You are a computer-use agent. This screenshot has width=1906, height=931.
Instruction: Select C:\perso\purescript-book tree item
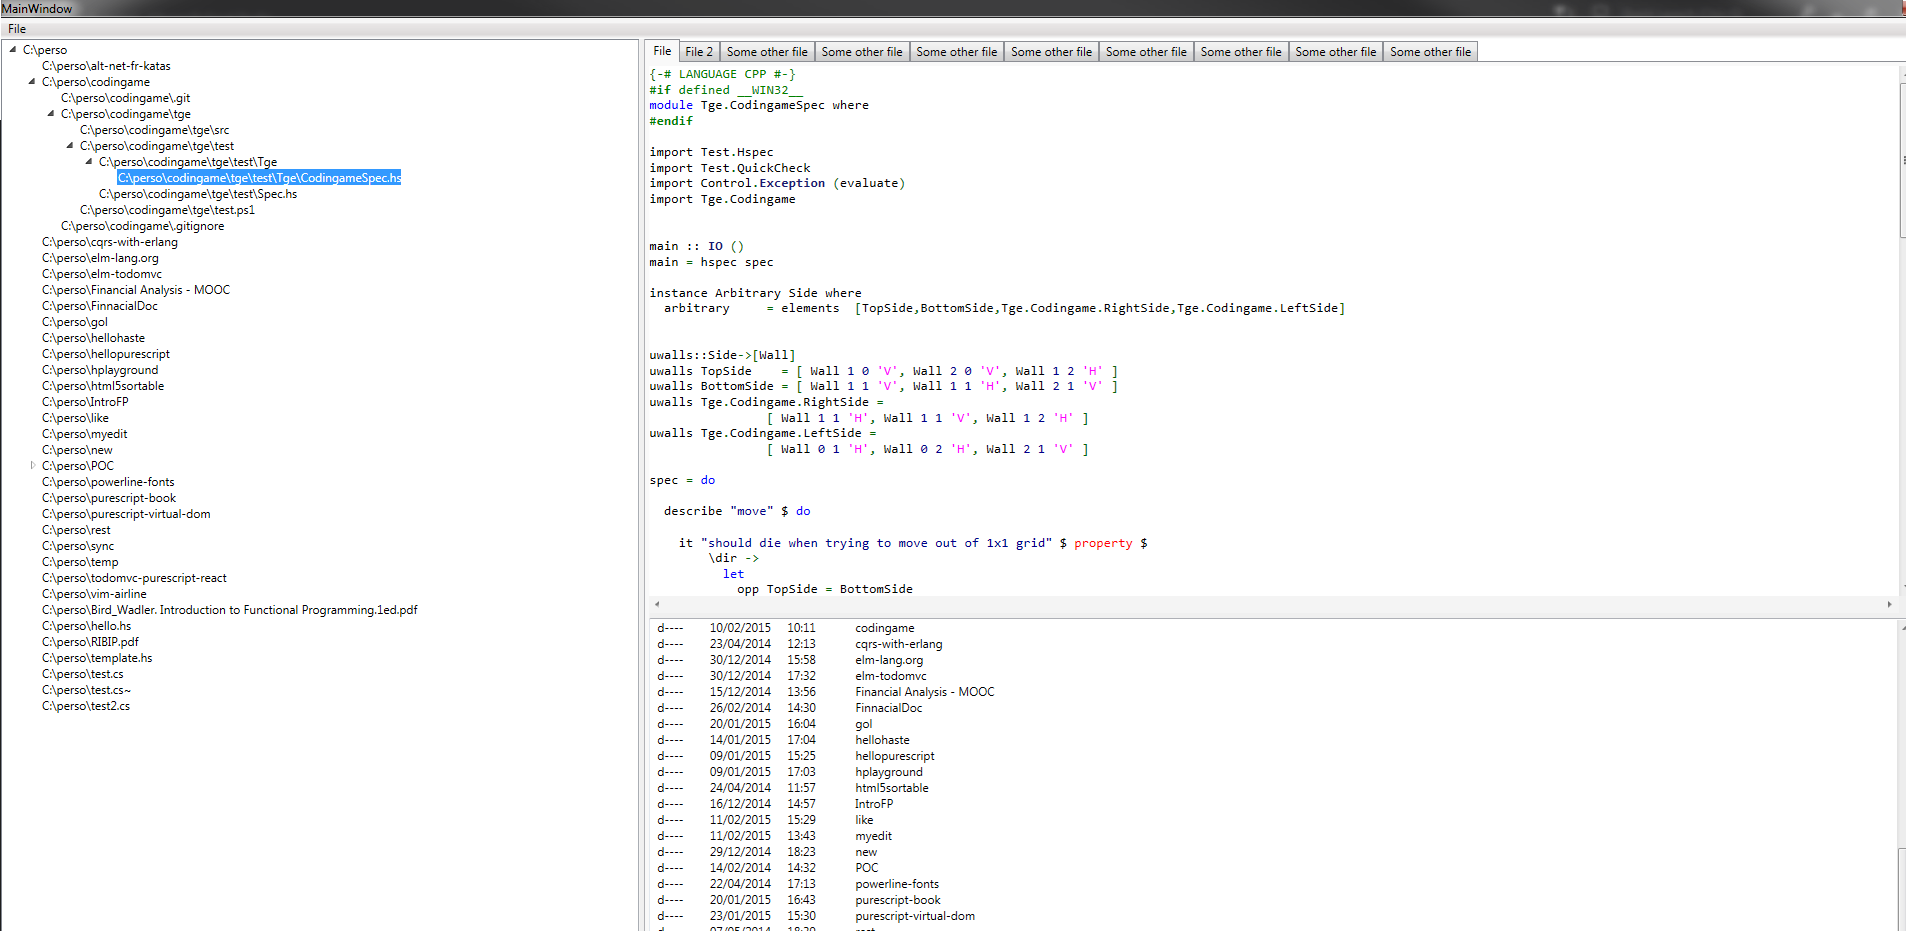[x=109, y=498]
